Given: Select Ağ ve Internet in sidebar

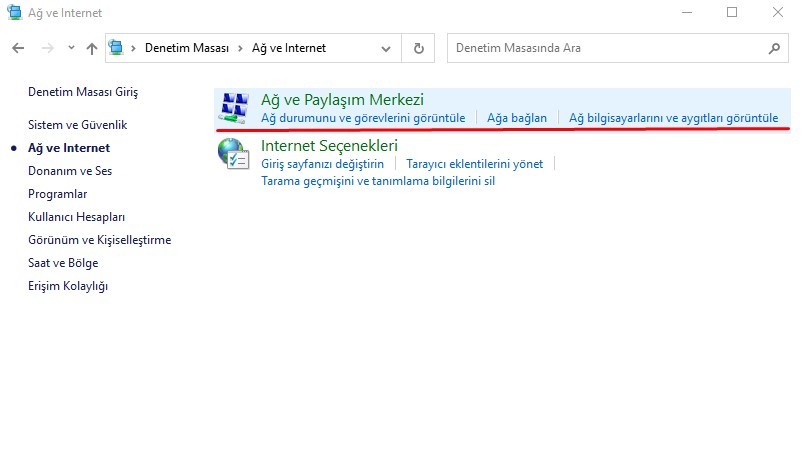Looking at the screenshot, I should 69,148.
